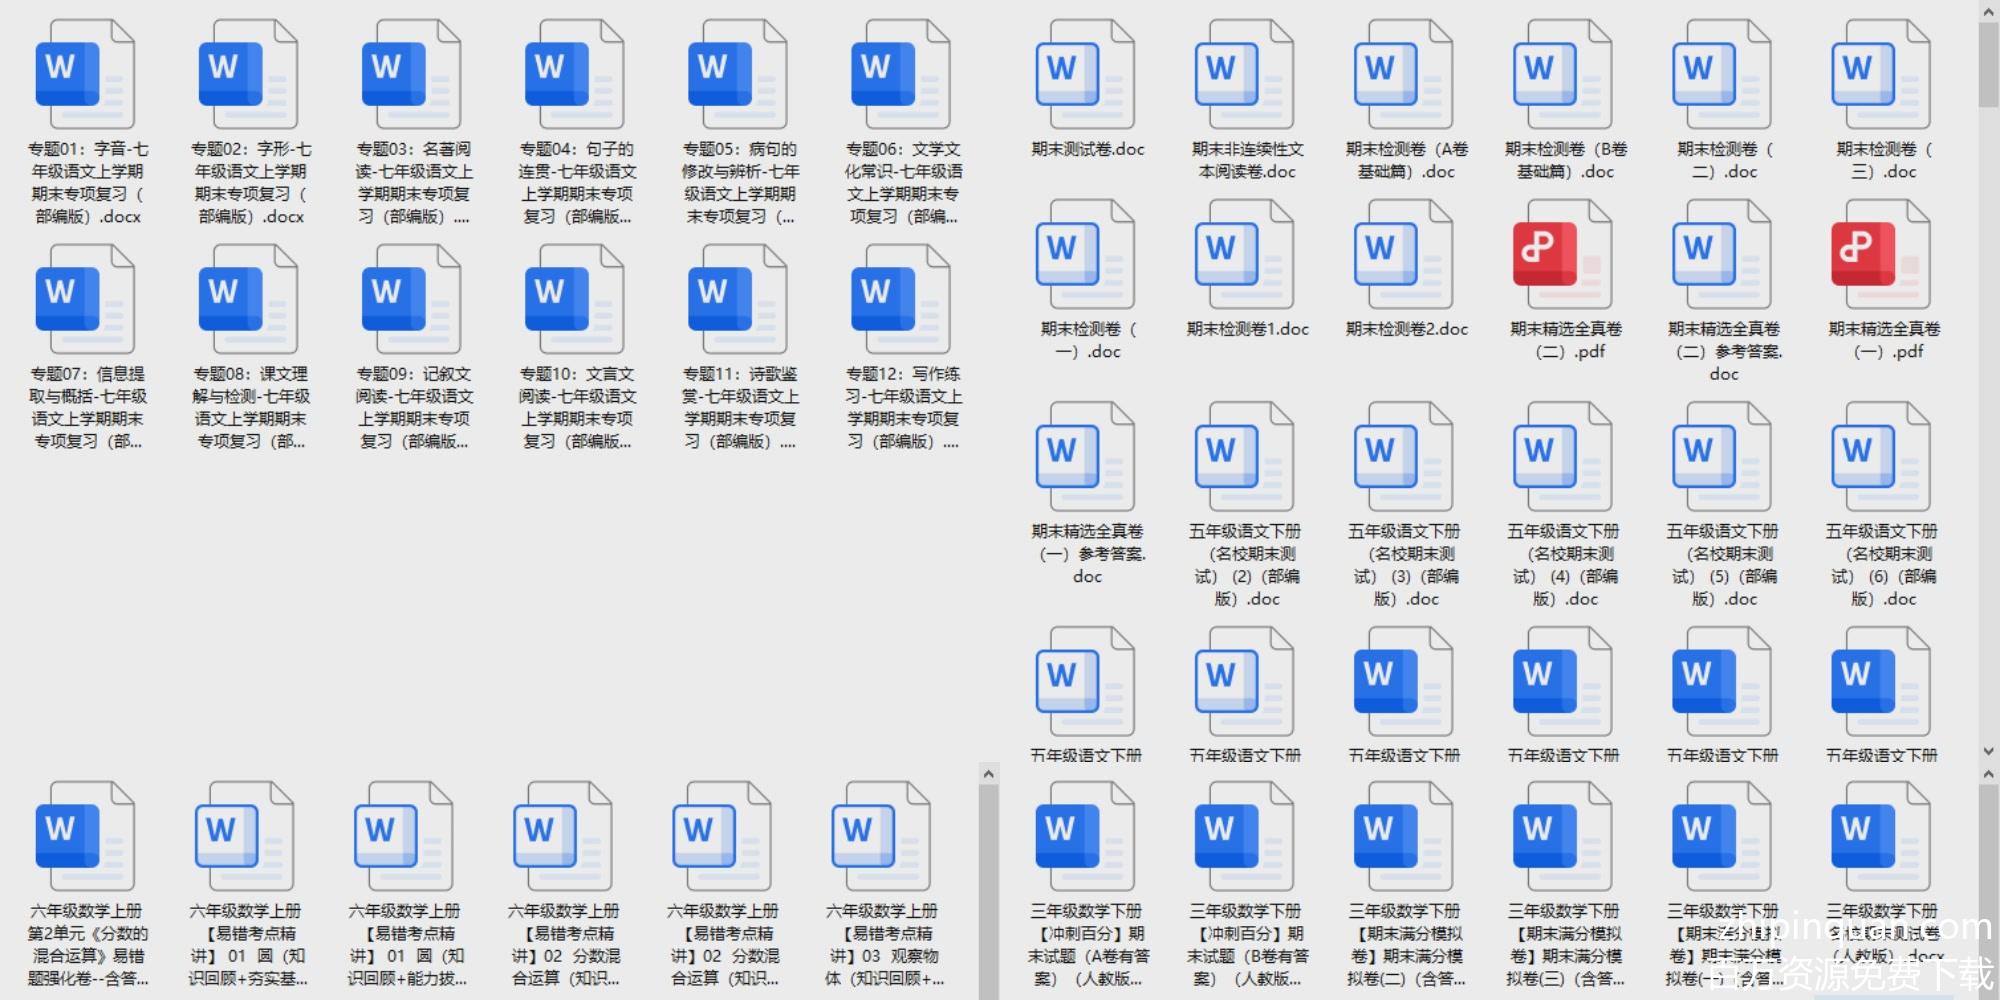Click the 期末精选全真卷（二）参考答案.doc file name
The image size is (2000, 1000).
(x=1723, y=351)
